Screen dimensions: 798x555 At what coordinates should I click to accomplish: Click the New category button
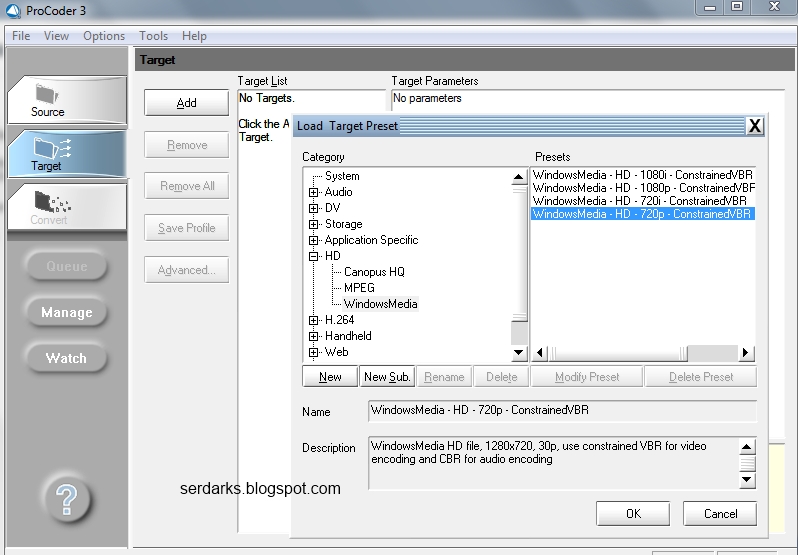pyautogui.click(x=330, y=377)
